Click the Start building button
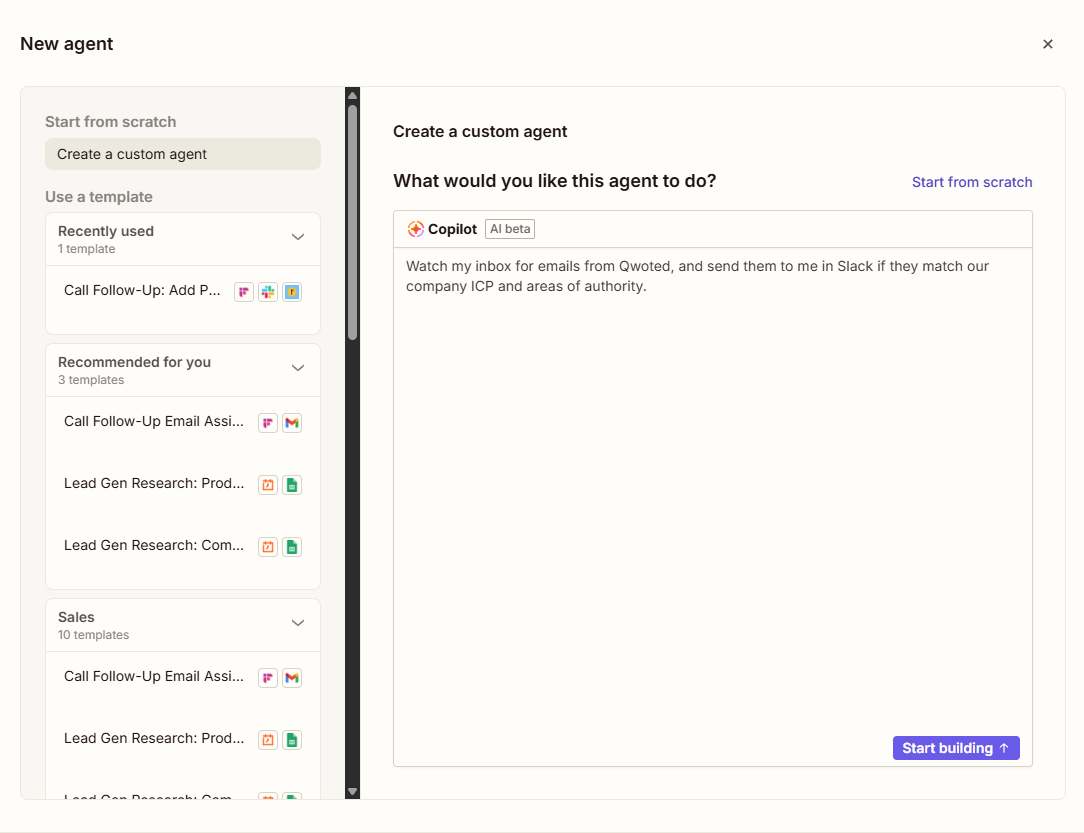Viewport: 1084px width, 833px height. pyautogui.click(x=956, y=747)
